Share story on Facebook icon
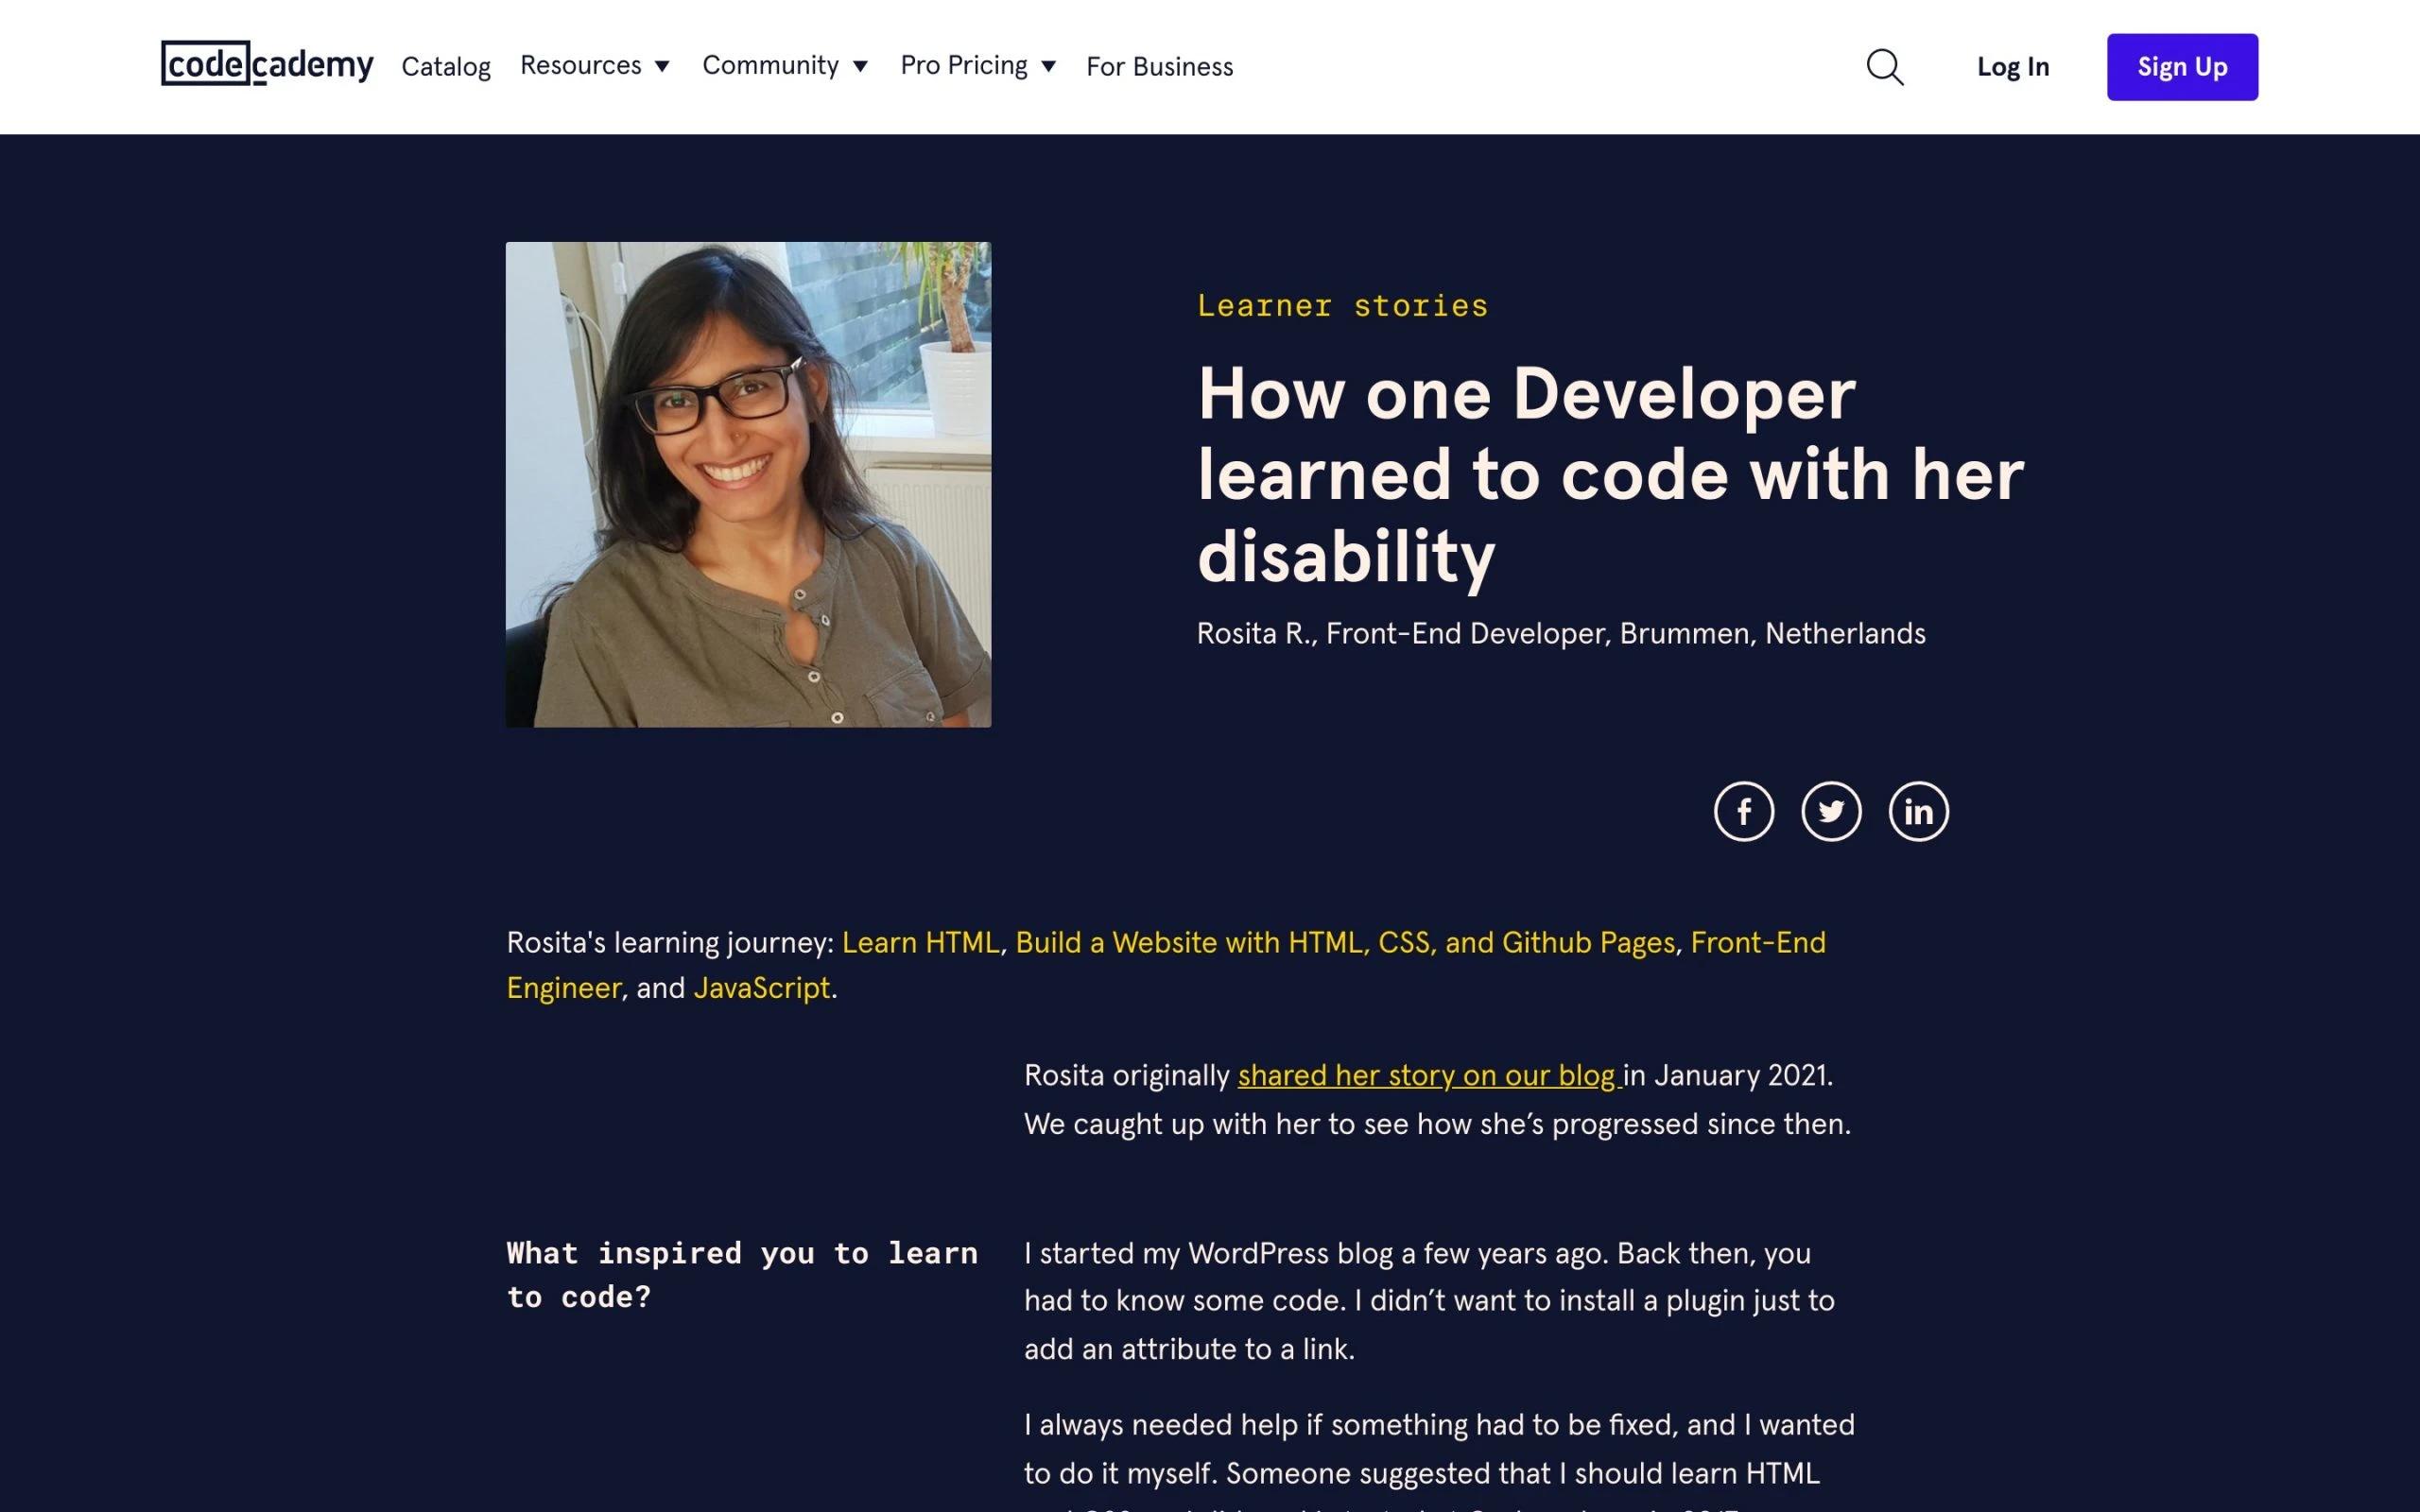Screen dimensions: 2420x1512 pos(1743,811)
